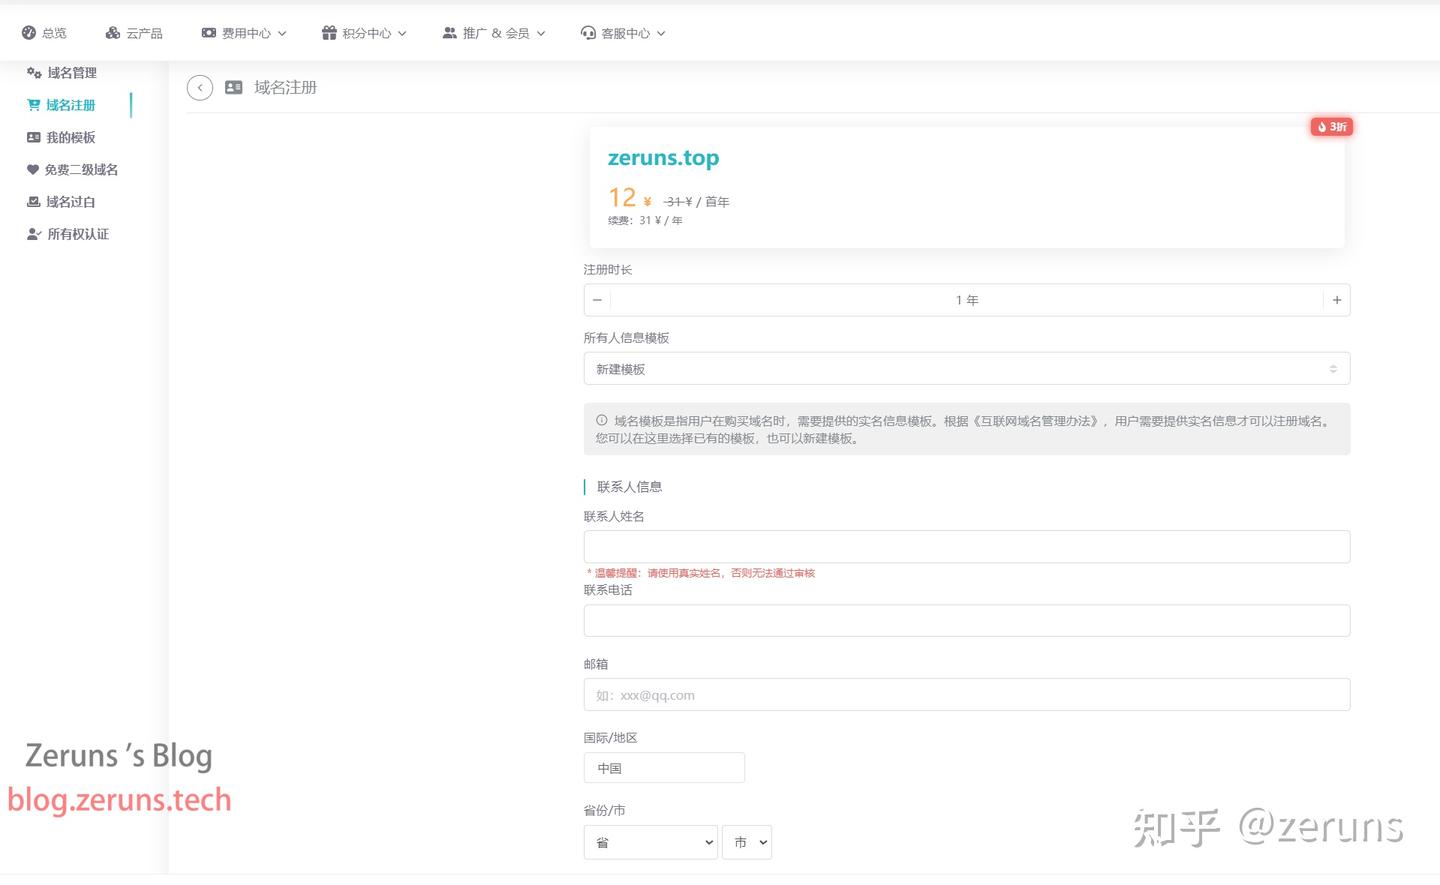The image size is (1440, 885).
Task: Click the 续费: 31 ¥ / 年 renewal text
Action: [645, 221]
